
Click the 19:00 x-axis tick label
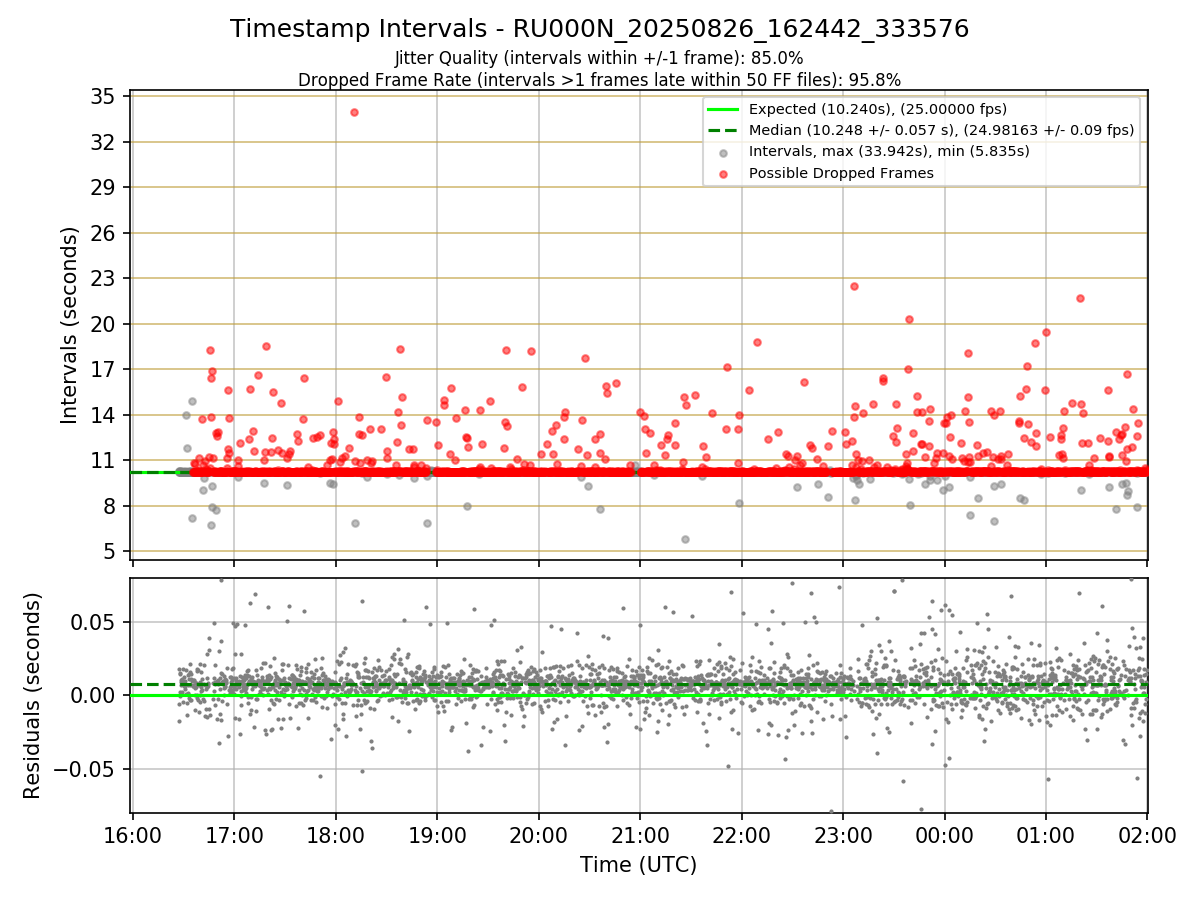tap(437, 834)
